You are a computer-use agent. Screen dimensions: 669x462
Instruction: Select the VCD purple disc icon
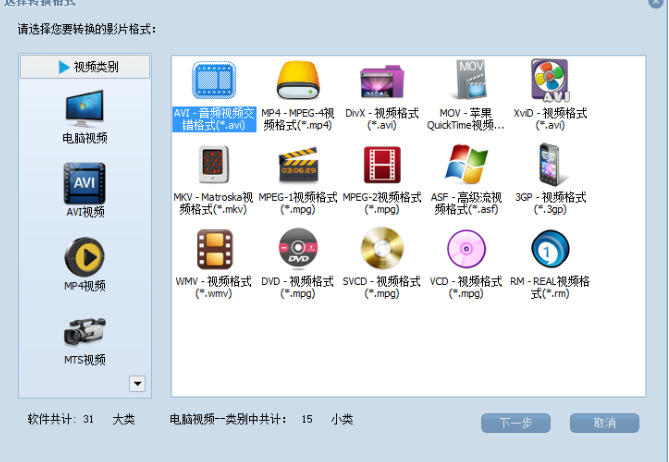pos(466,249)
